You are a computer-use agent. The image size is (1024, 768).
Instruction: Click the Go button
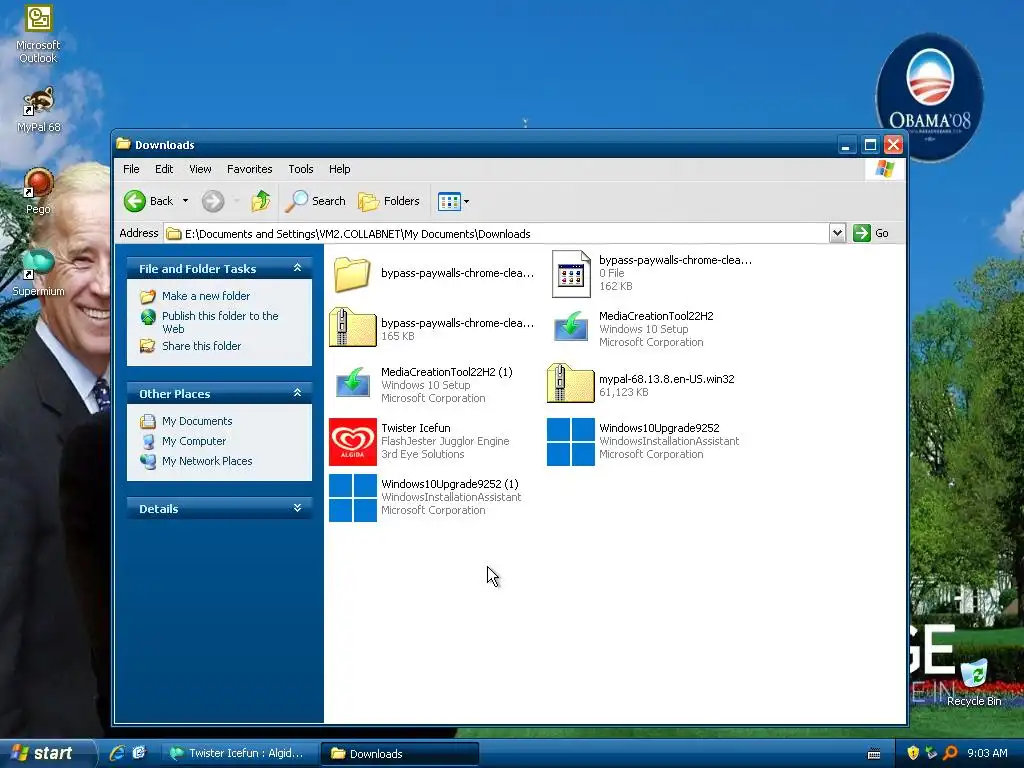871,233
